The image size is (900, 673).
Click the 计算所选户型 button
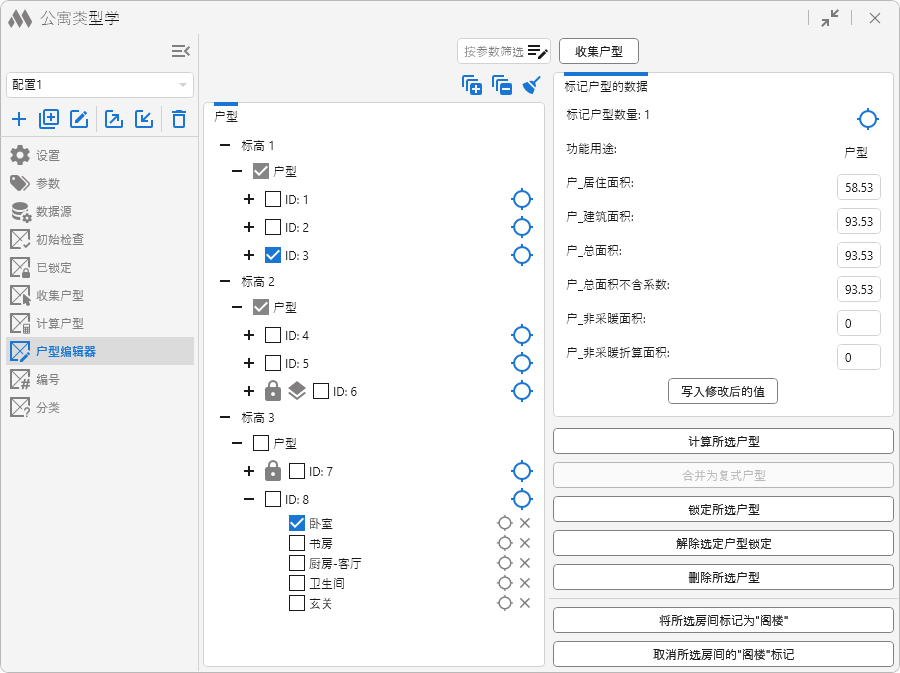tap(723, 441)
